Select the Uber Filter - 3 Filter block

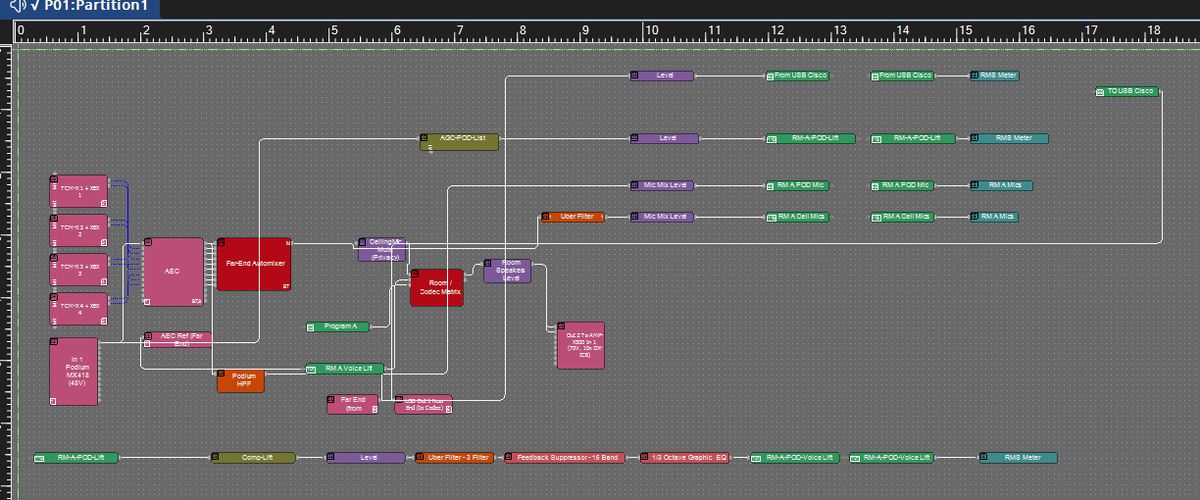(x=455, y=458)
